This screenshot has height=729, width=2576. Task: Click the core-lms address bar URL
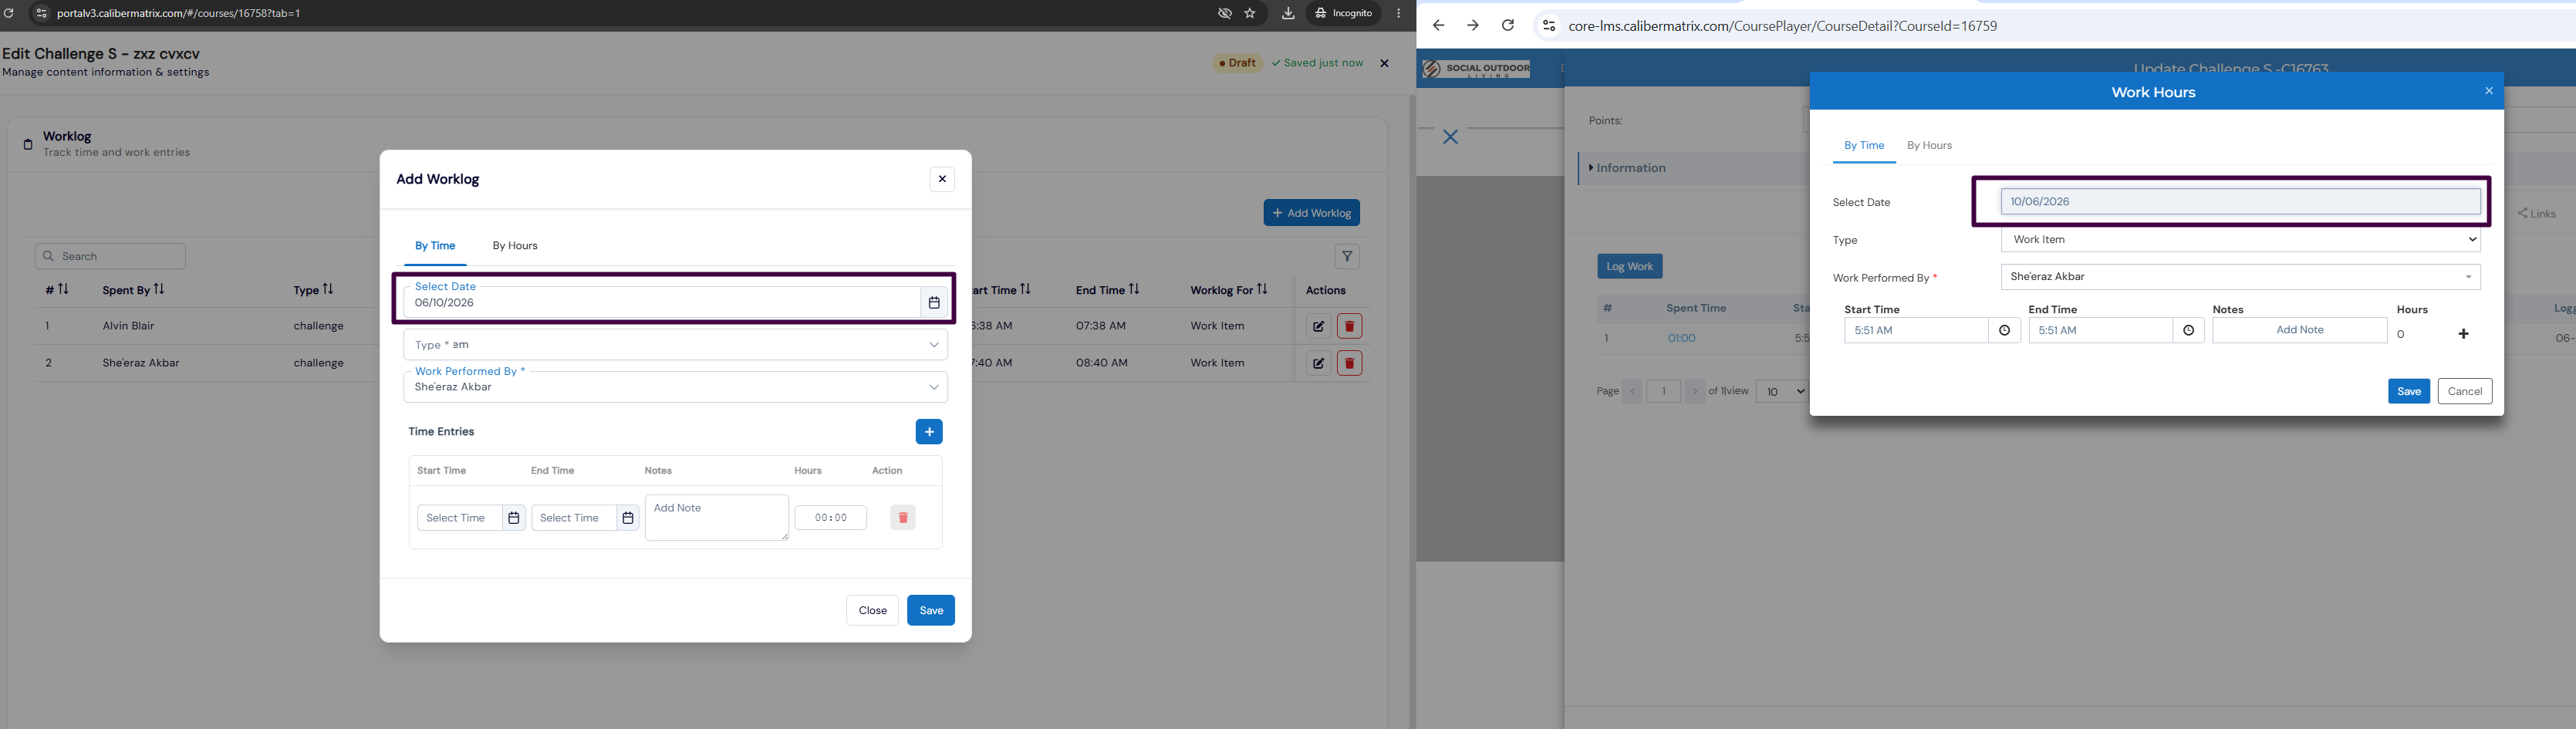[1782, 26]
